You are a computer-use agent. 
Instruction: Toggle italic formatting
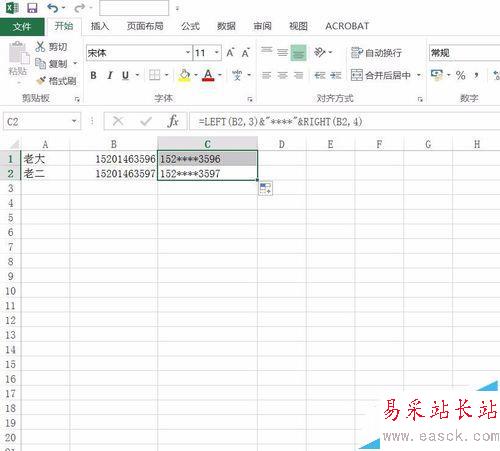(110, 75)
